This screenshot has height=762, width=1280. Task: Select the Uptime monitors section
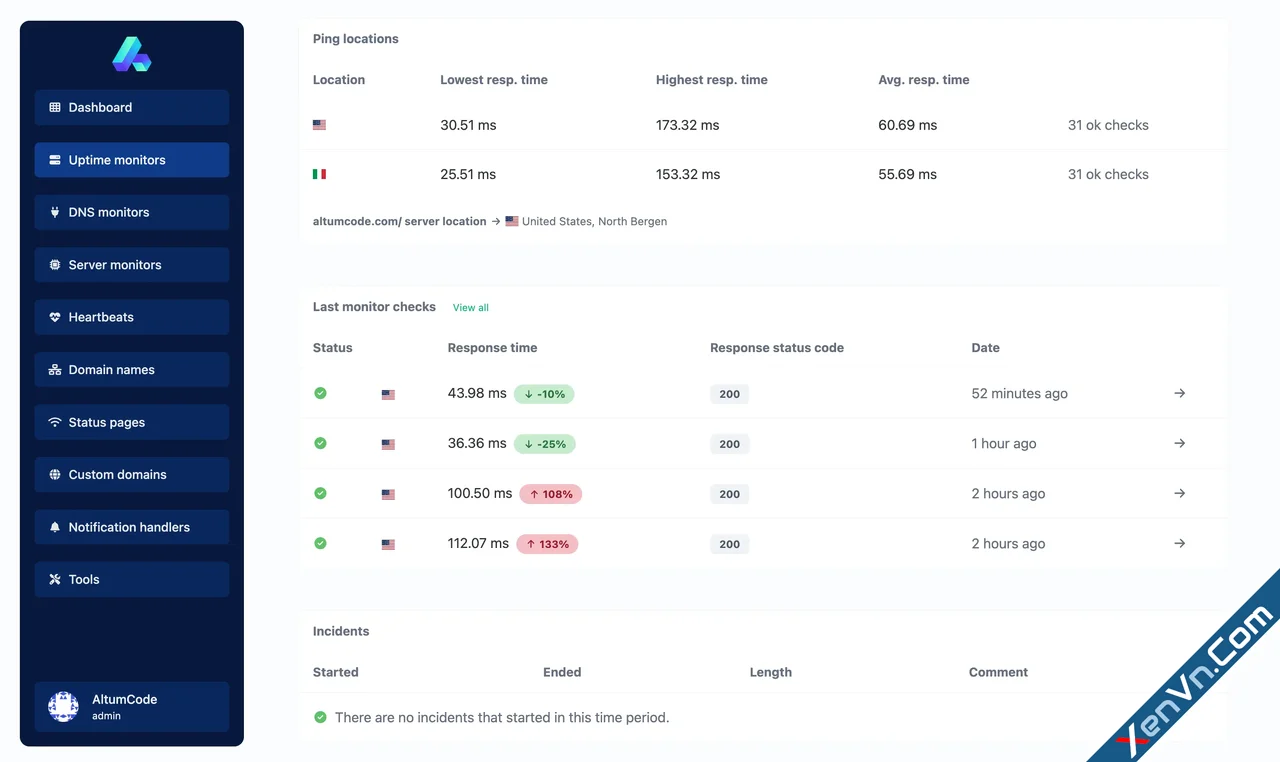pos(131,159)
